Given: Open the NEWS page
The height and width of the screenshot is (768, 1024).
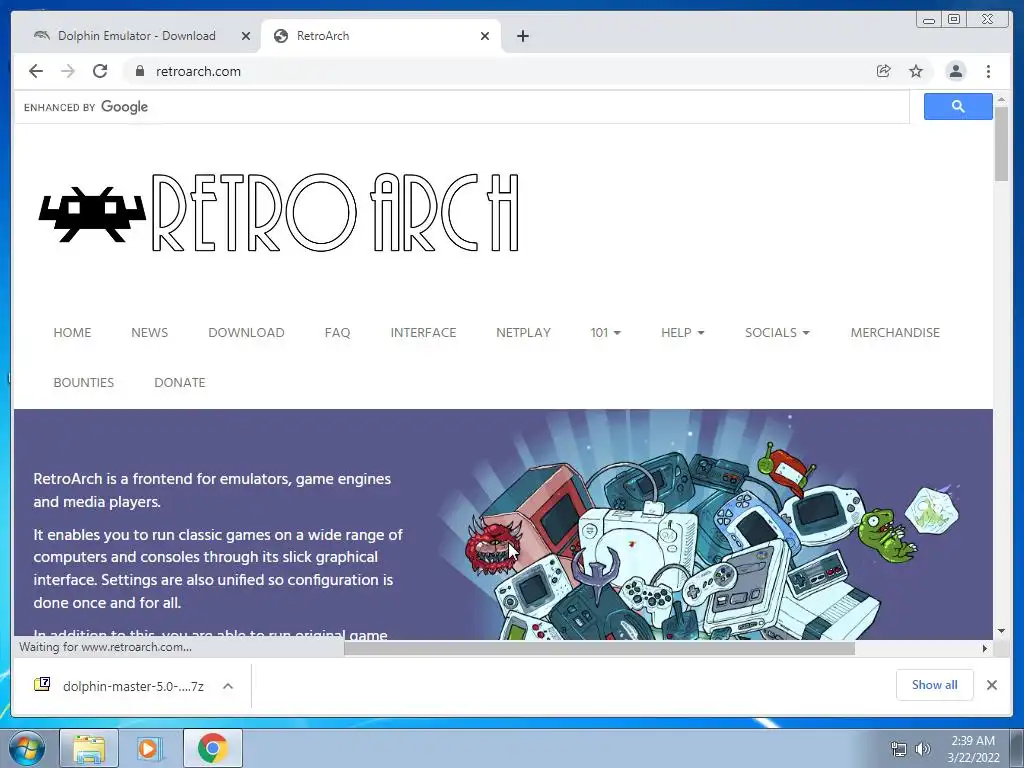Looking at the screenshot, I should tap(150, 332).
